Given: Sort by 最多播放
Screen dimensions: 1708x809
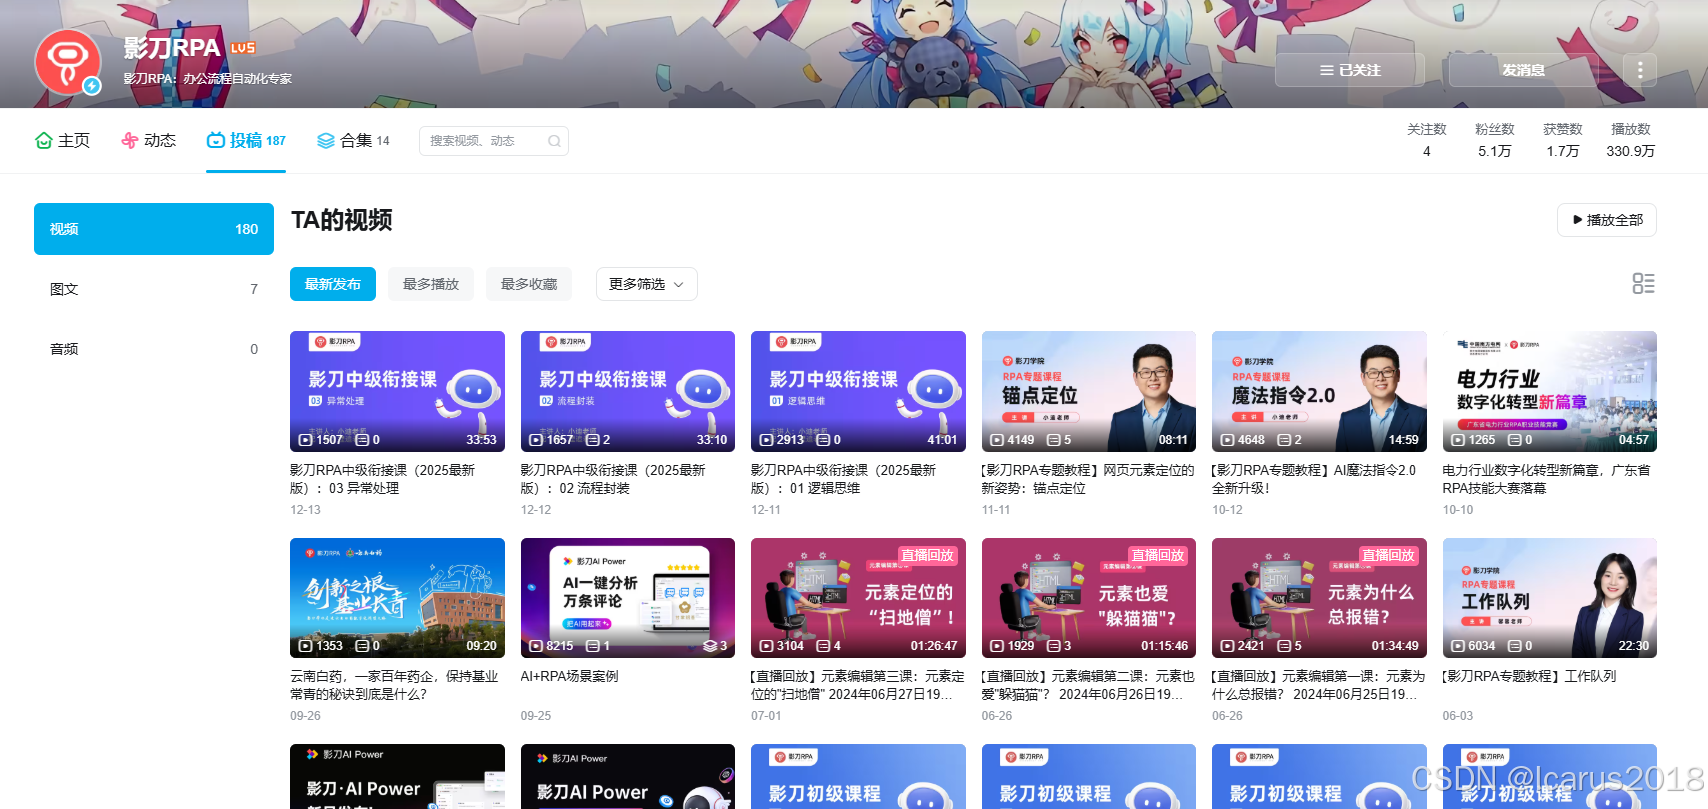Looking at the screenshot, I should [x=431, y=284].
